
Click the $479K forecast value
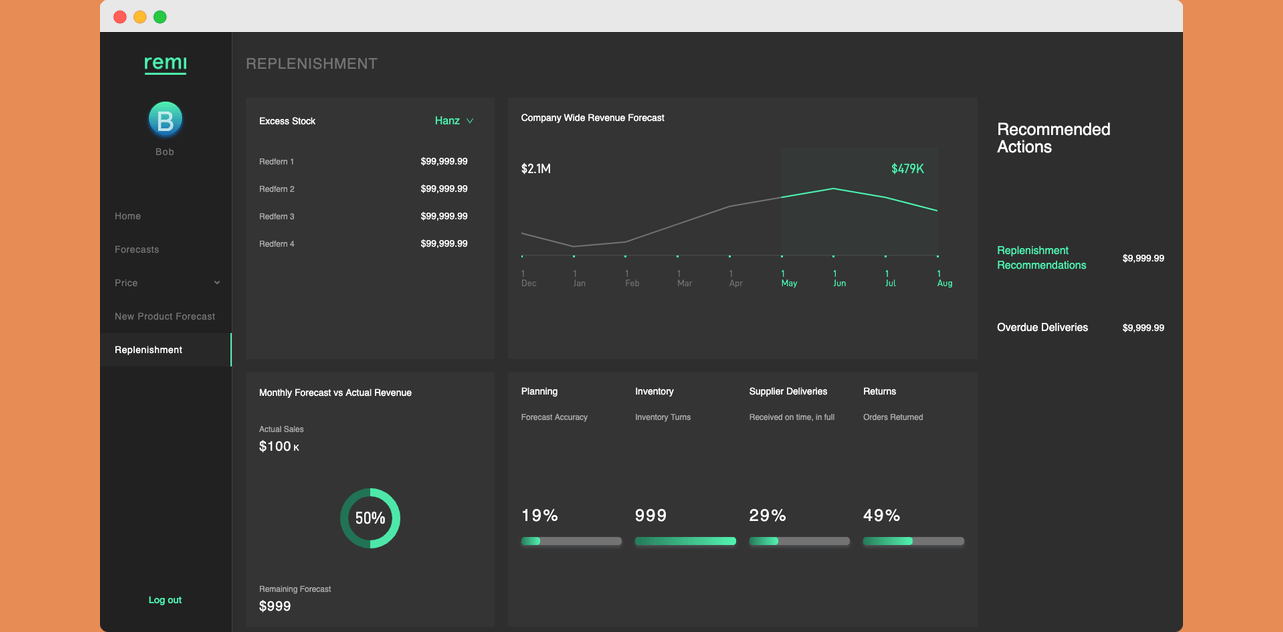(x=908, y=169)
